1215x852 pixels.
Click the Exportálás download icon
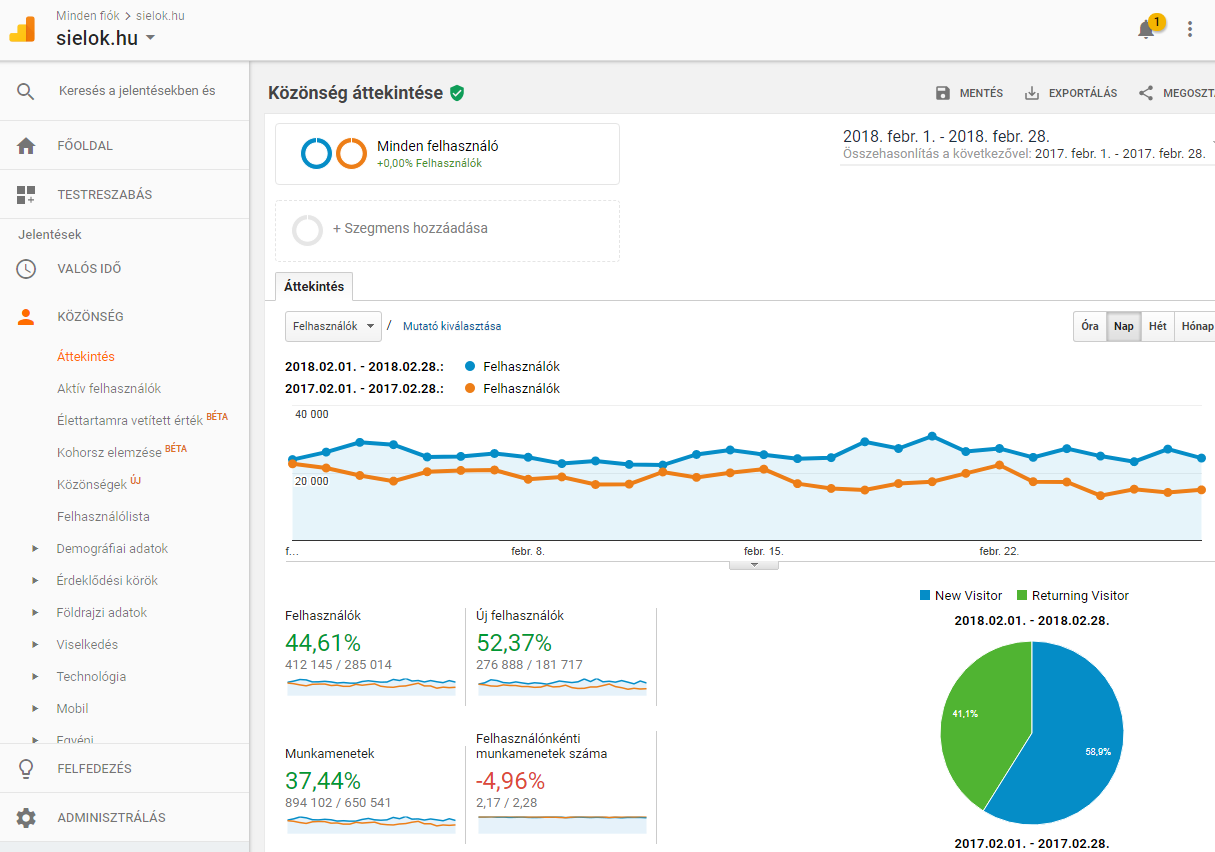click(1030, 92)
